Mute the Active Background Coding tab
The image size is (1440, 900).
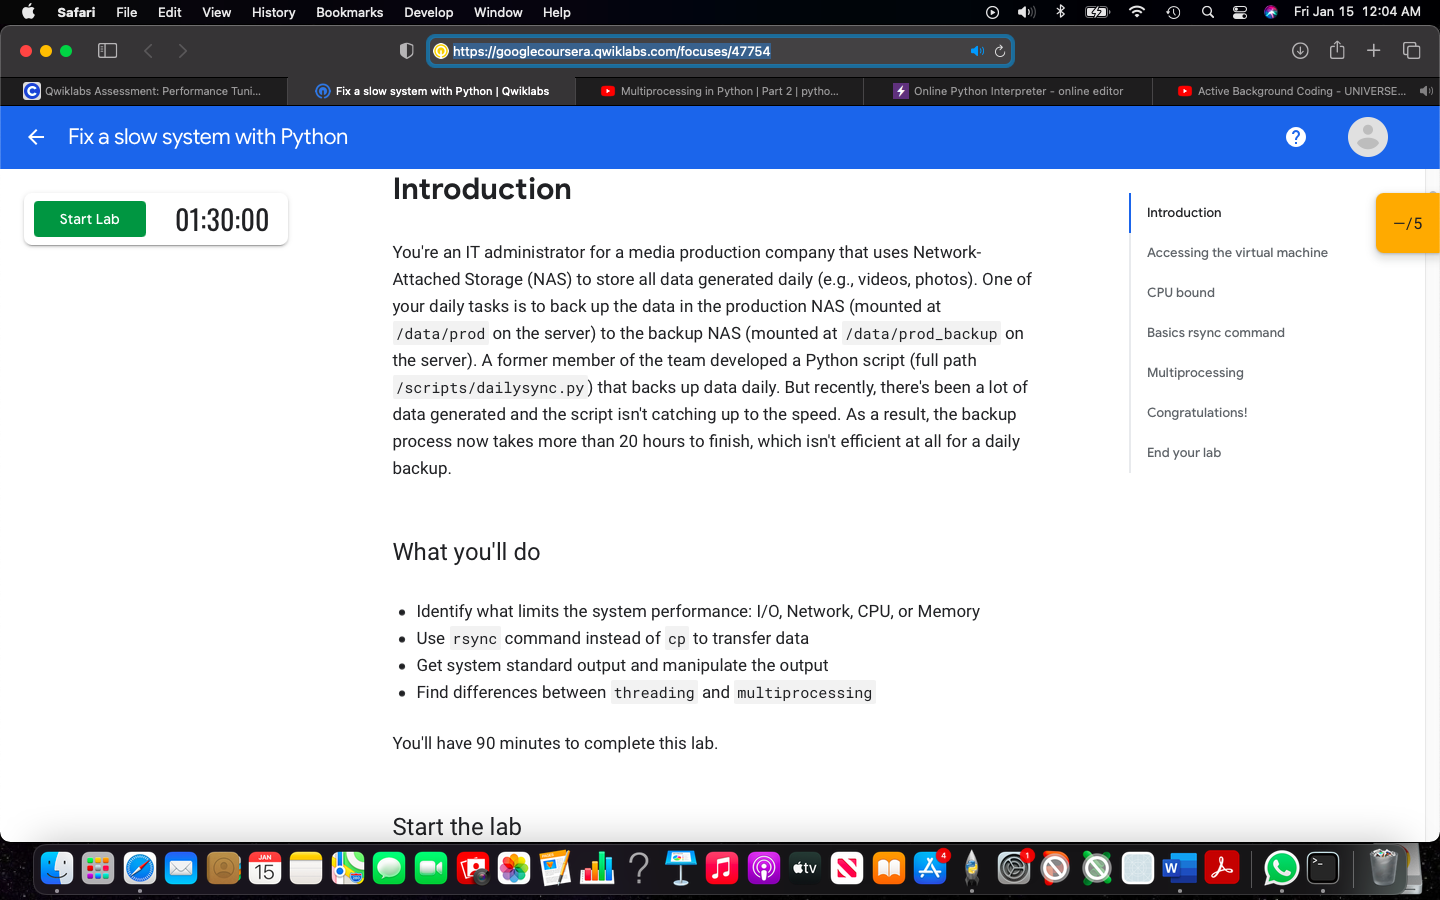pos(1427,91)
